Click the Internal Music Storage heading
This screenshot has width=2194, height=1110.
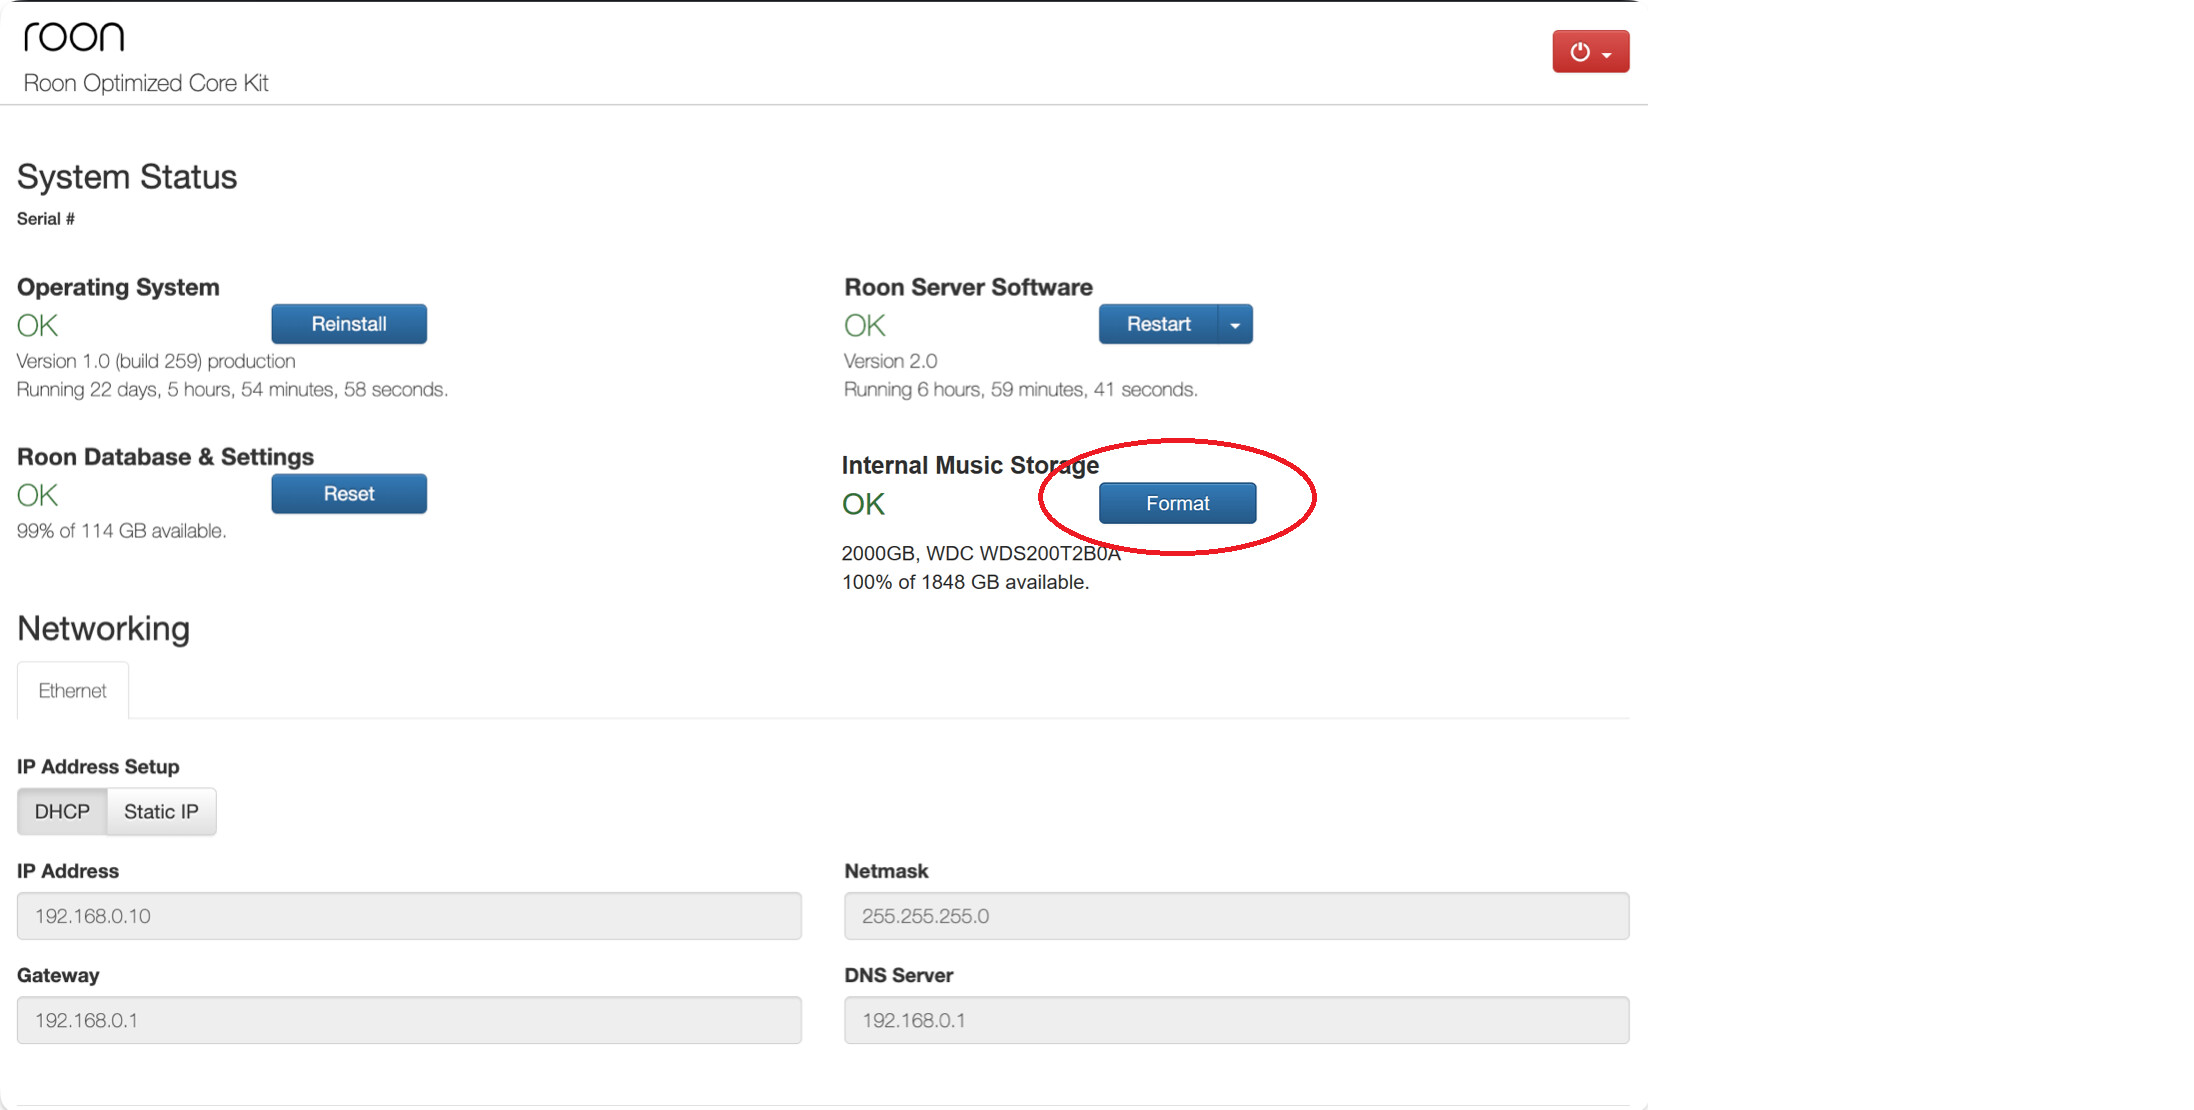[x=970, y=466]
